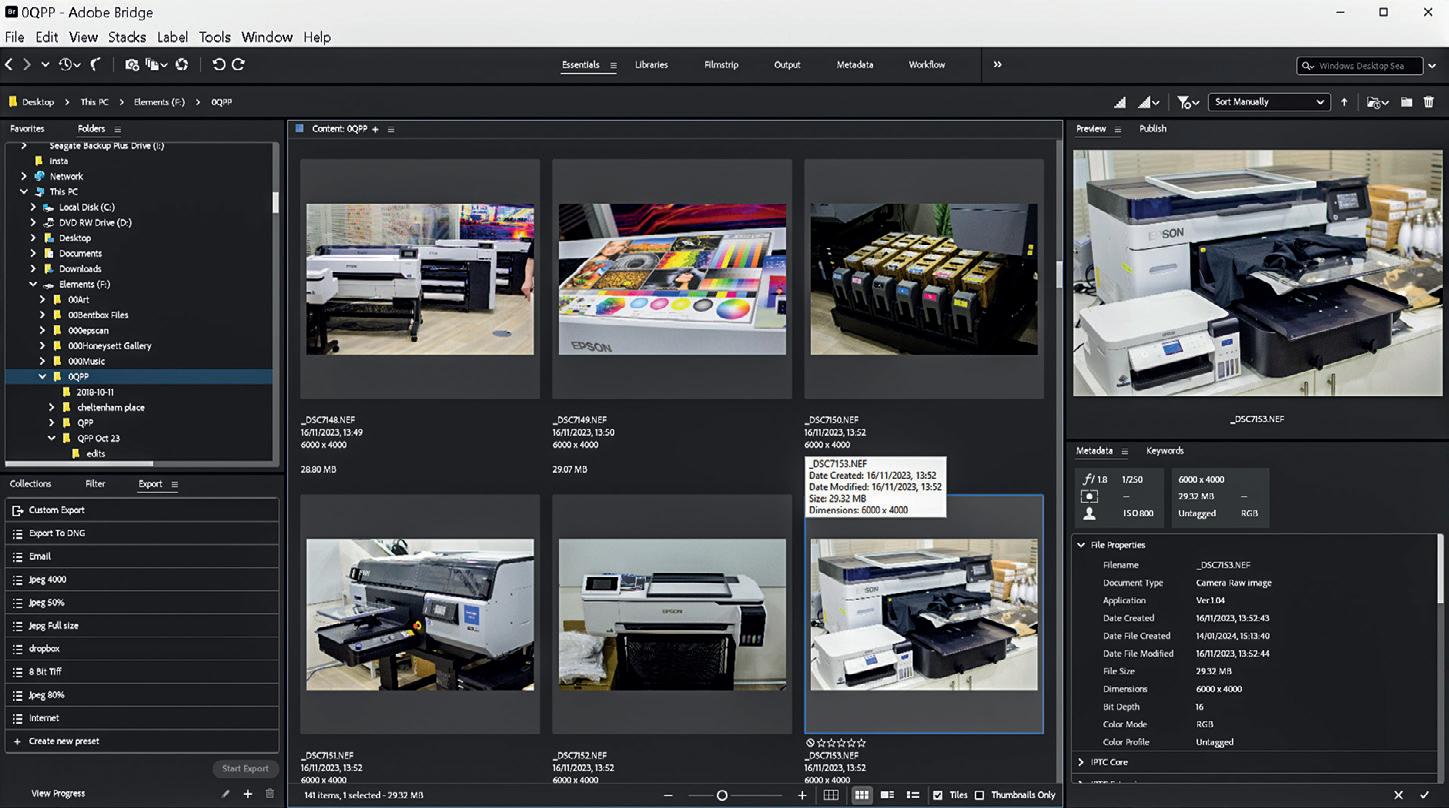Switch to the Filmstrip workspace tab
This screenshot has height=808, width=1449.
(721, 65)
